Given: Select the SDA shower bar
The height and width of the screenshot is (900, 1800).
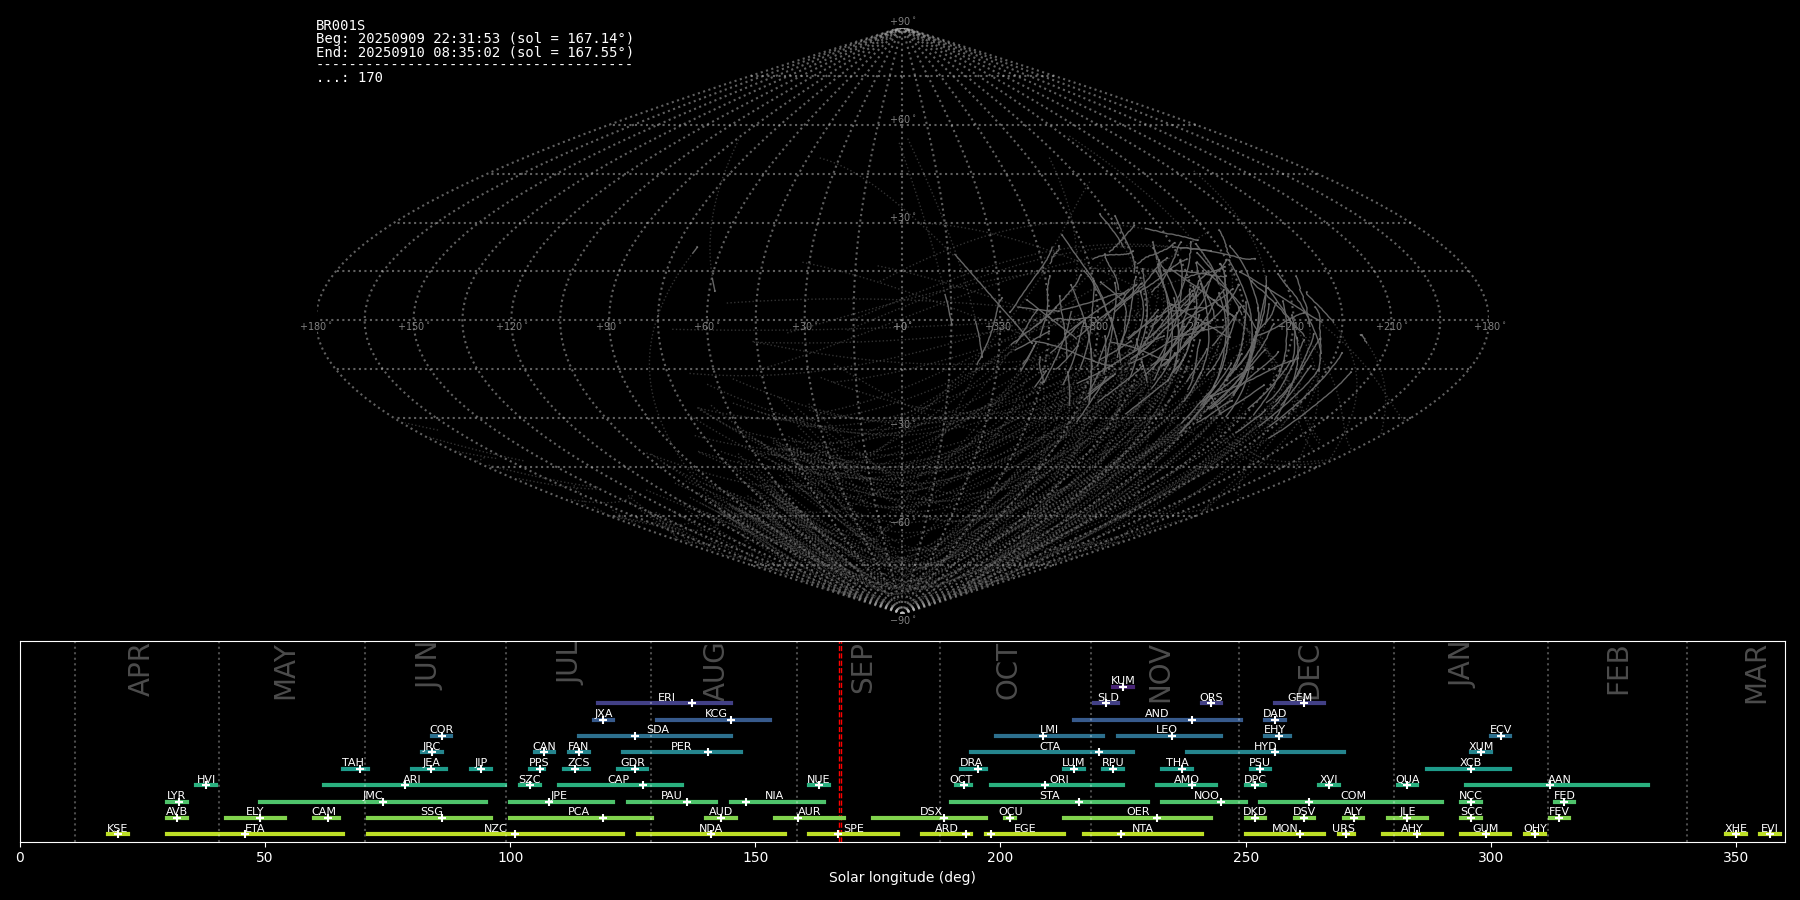Looking at the screenshot, I should click(654, 736).
